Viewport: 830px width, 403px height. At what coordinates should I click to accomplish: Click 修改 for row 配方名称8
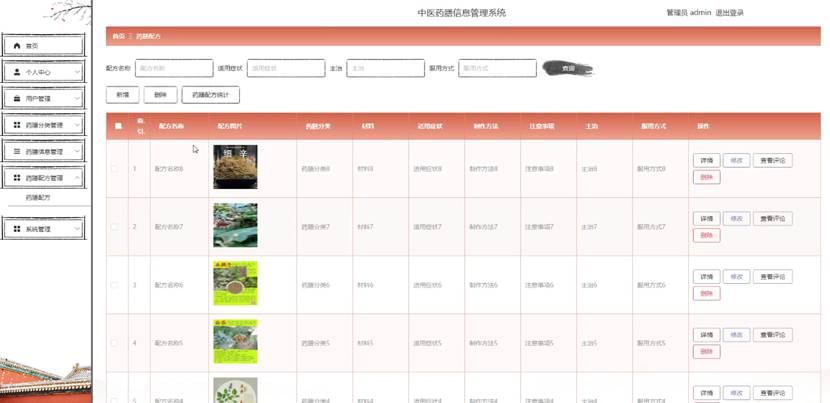tap(736, 160)
